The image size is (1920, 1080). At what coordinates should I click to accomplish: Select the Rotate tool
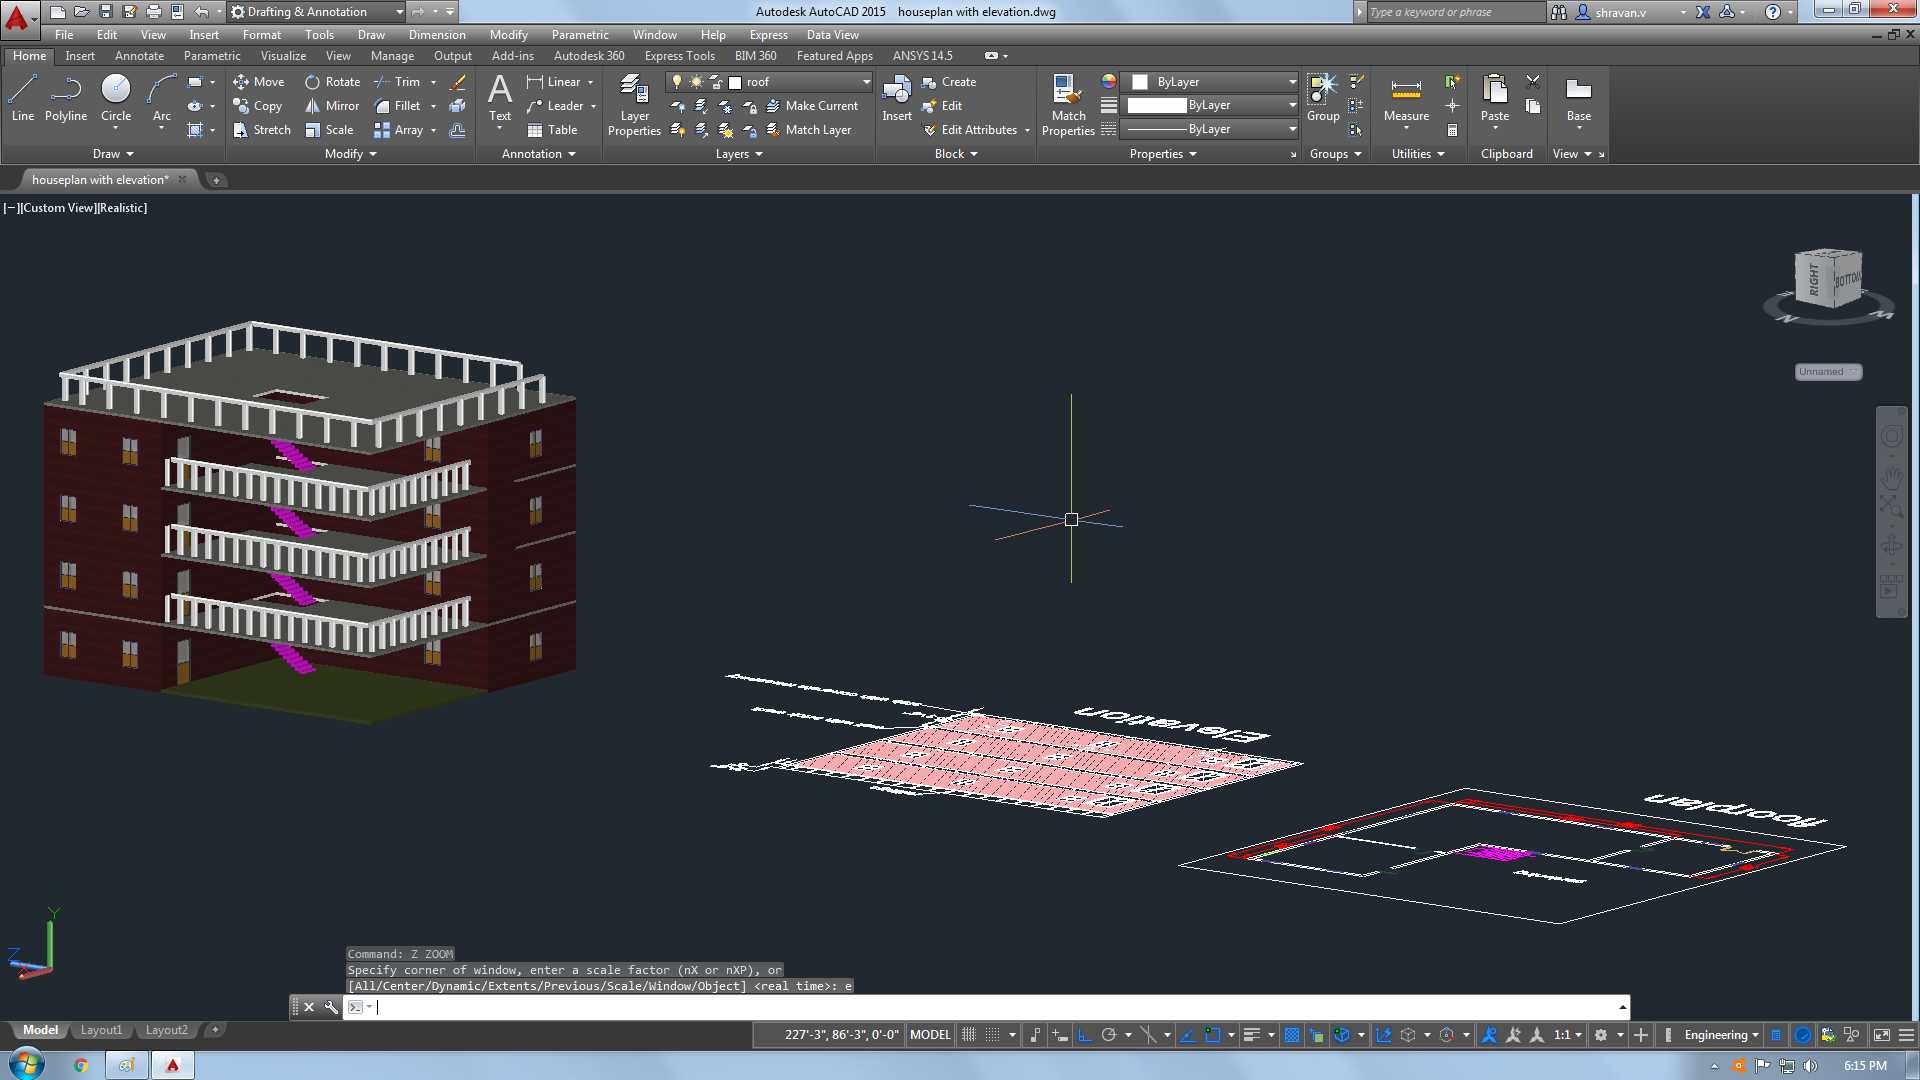tap(332, 82)
